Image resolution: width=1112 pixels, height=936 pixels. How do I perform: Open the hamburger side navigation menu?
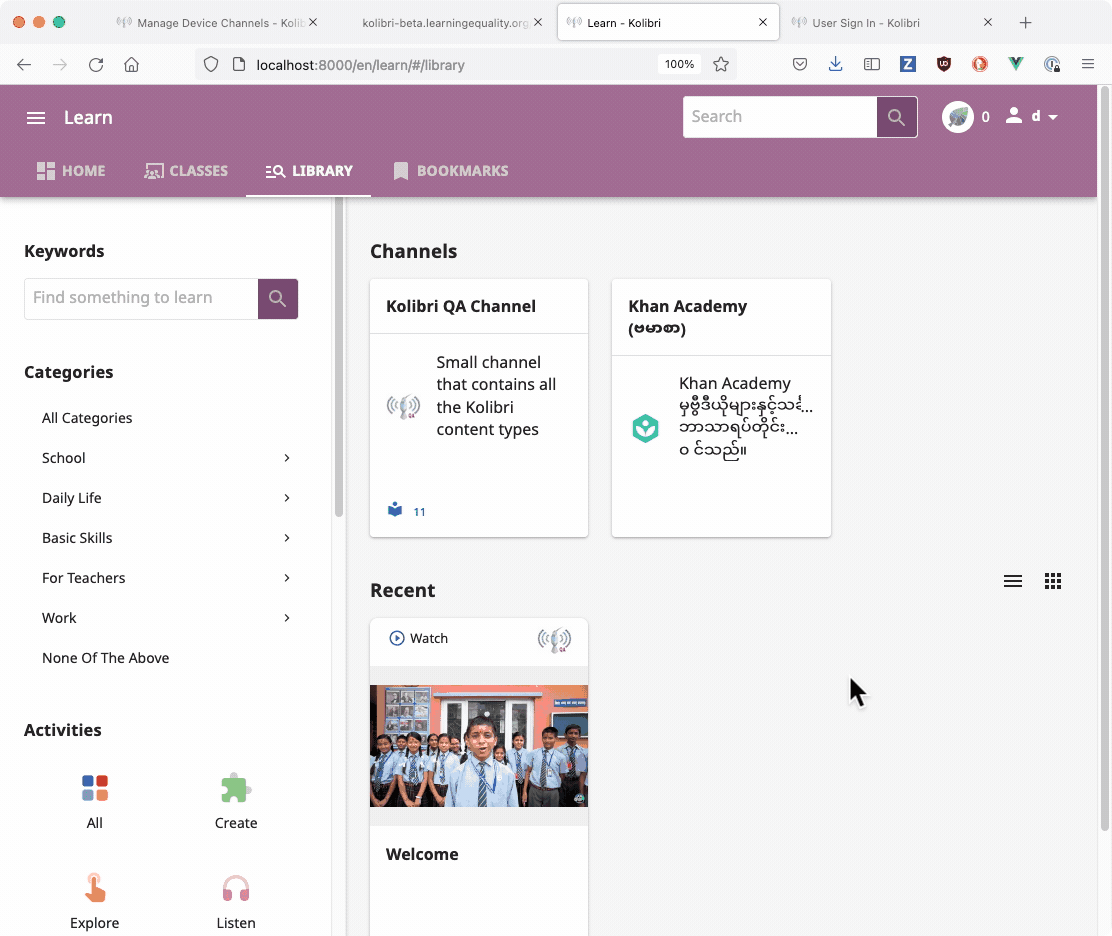pos(35,118)
